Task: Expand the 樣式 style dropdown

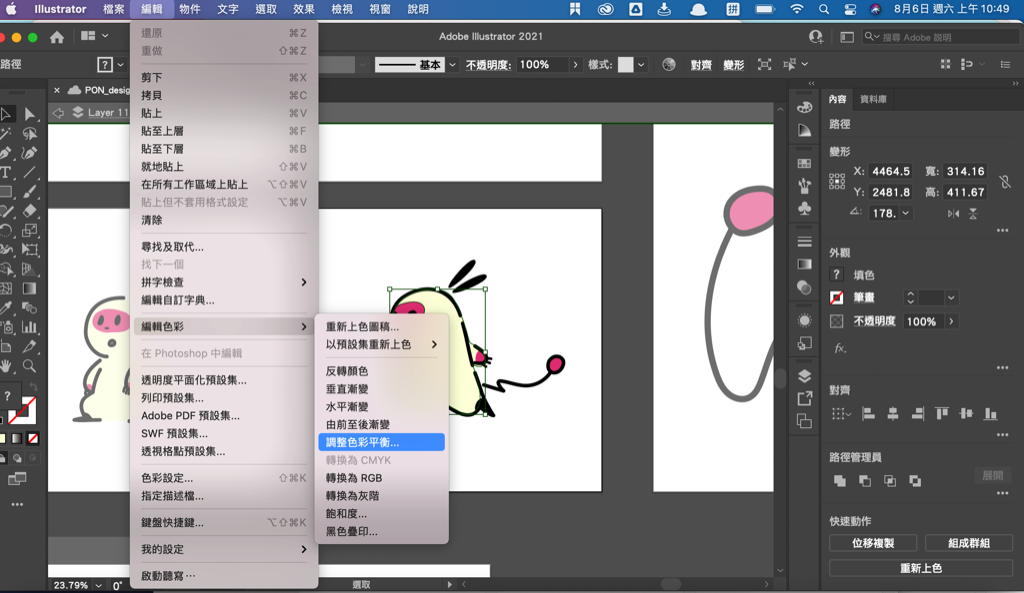Action: pyautogui.click(x=641, y=65)
